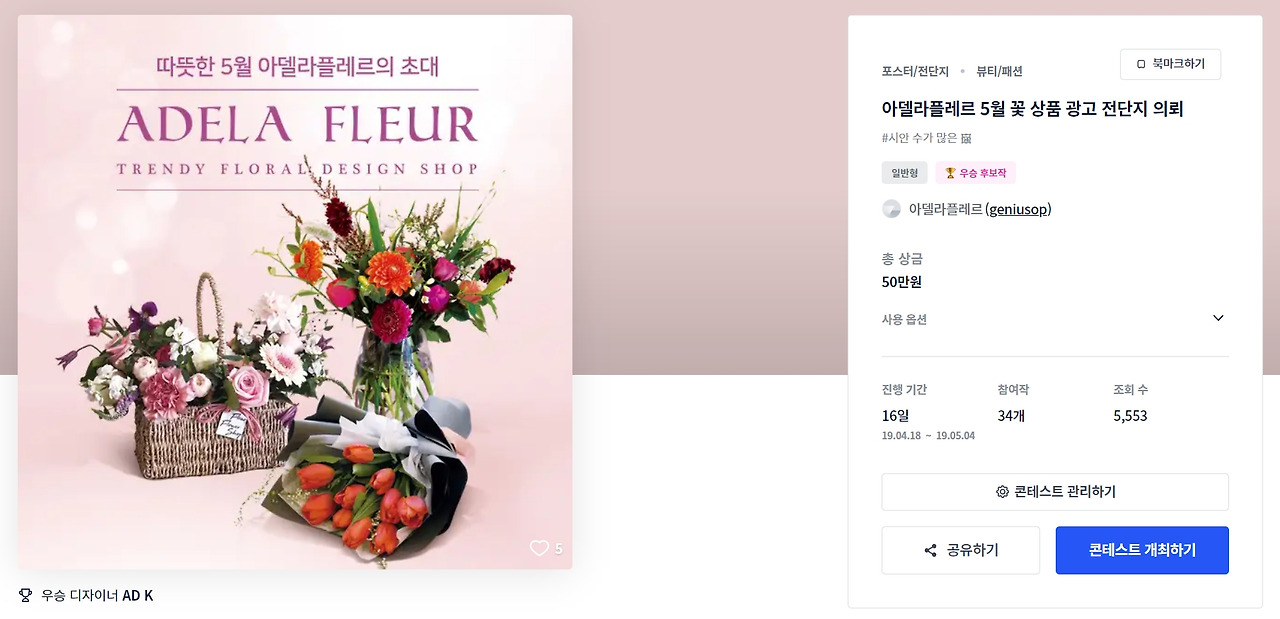This screenshot has height=619, width=1280.
Task: Open the 뷰티/패션 category
Action: 999,71
